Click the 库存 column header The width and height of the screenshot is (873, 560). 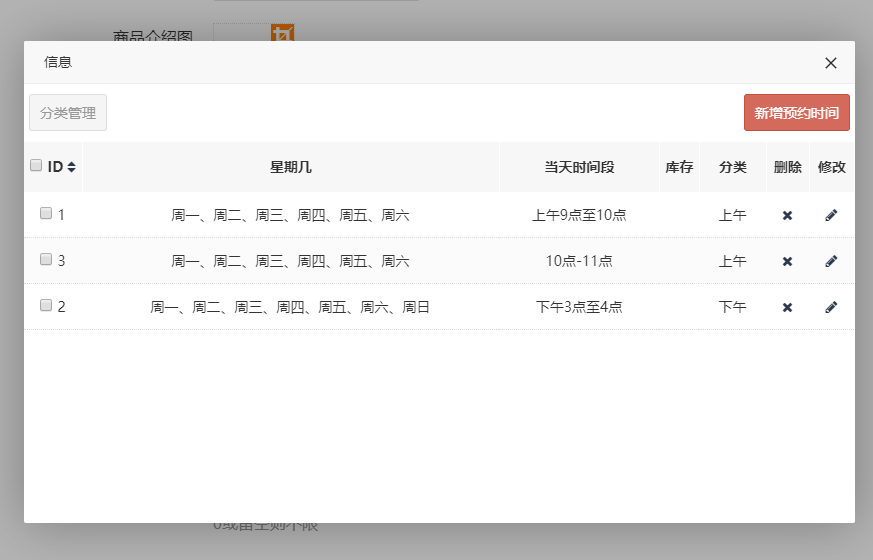click(x=679, y=167)
